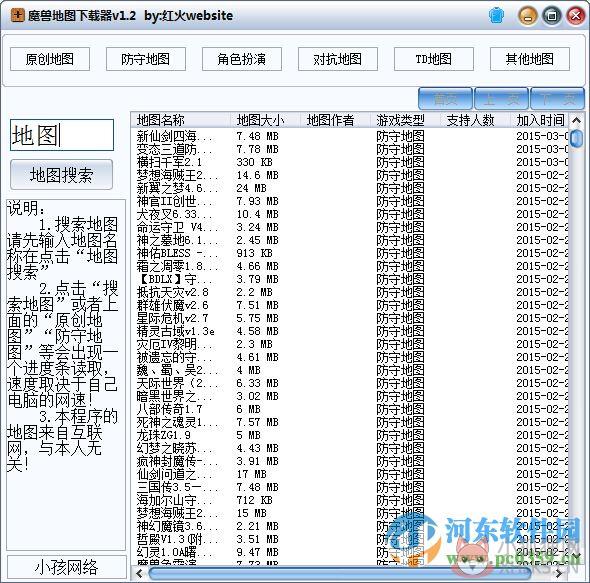This screenshot has width=590, height=583.
Task: Select the 死神之魂灵1... map row
Action: pos(350,422)
